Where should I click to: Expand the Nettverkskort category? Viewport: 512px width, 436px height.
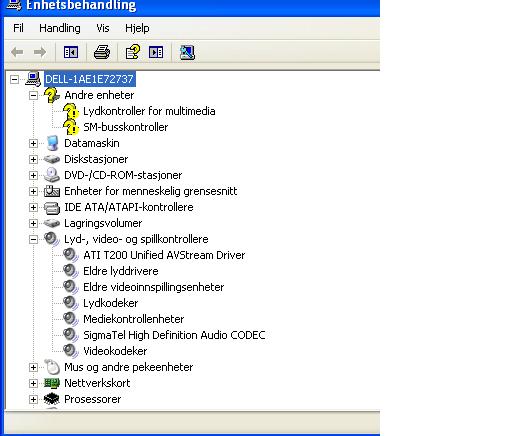tap(33, 383)
